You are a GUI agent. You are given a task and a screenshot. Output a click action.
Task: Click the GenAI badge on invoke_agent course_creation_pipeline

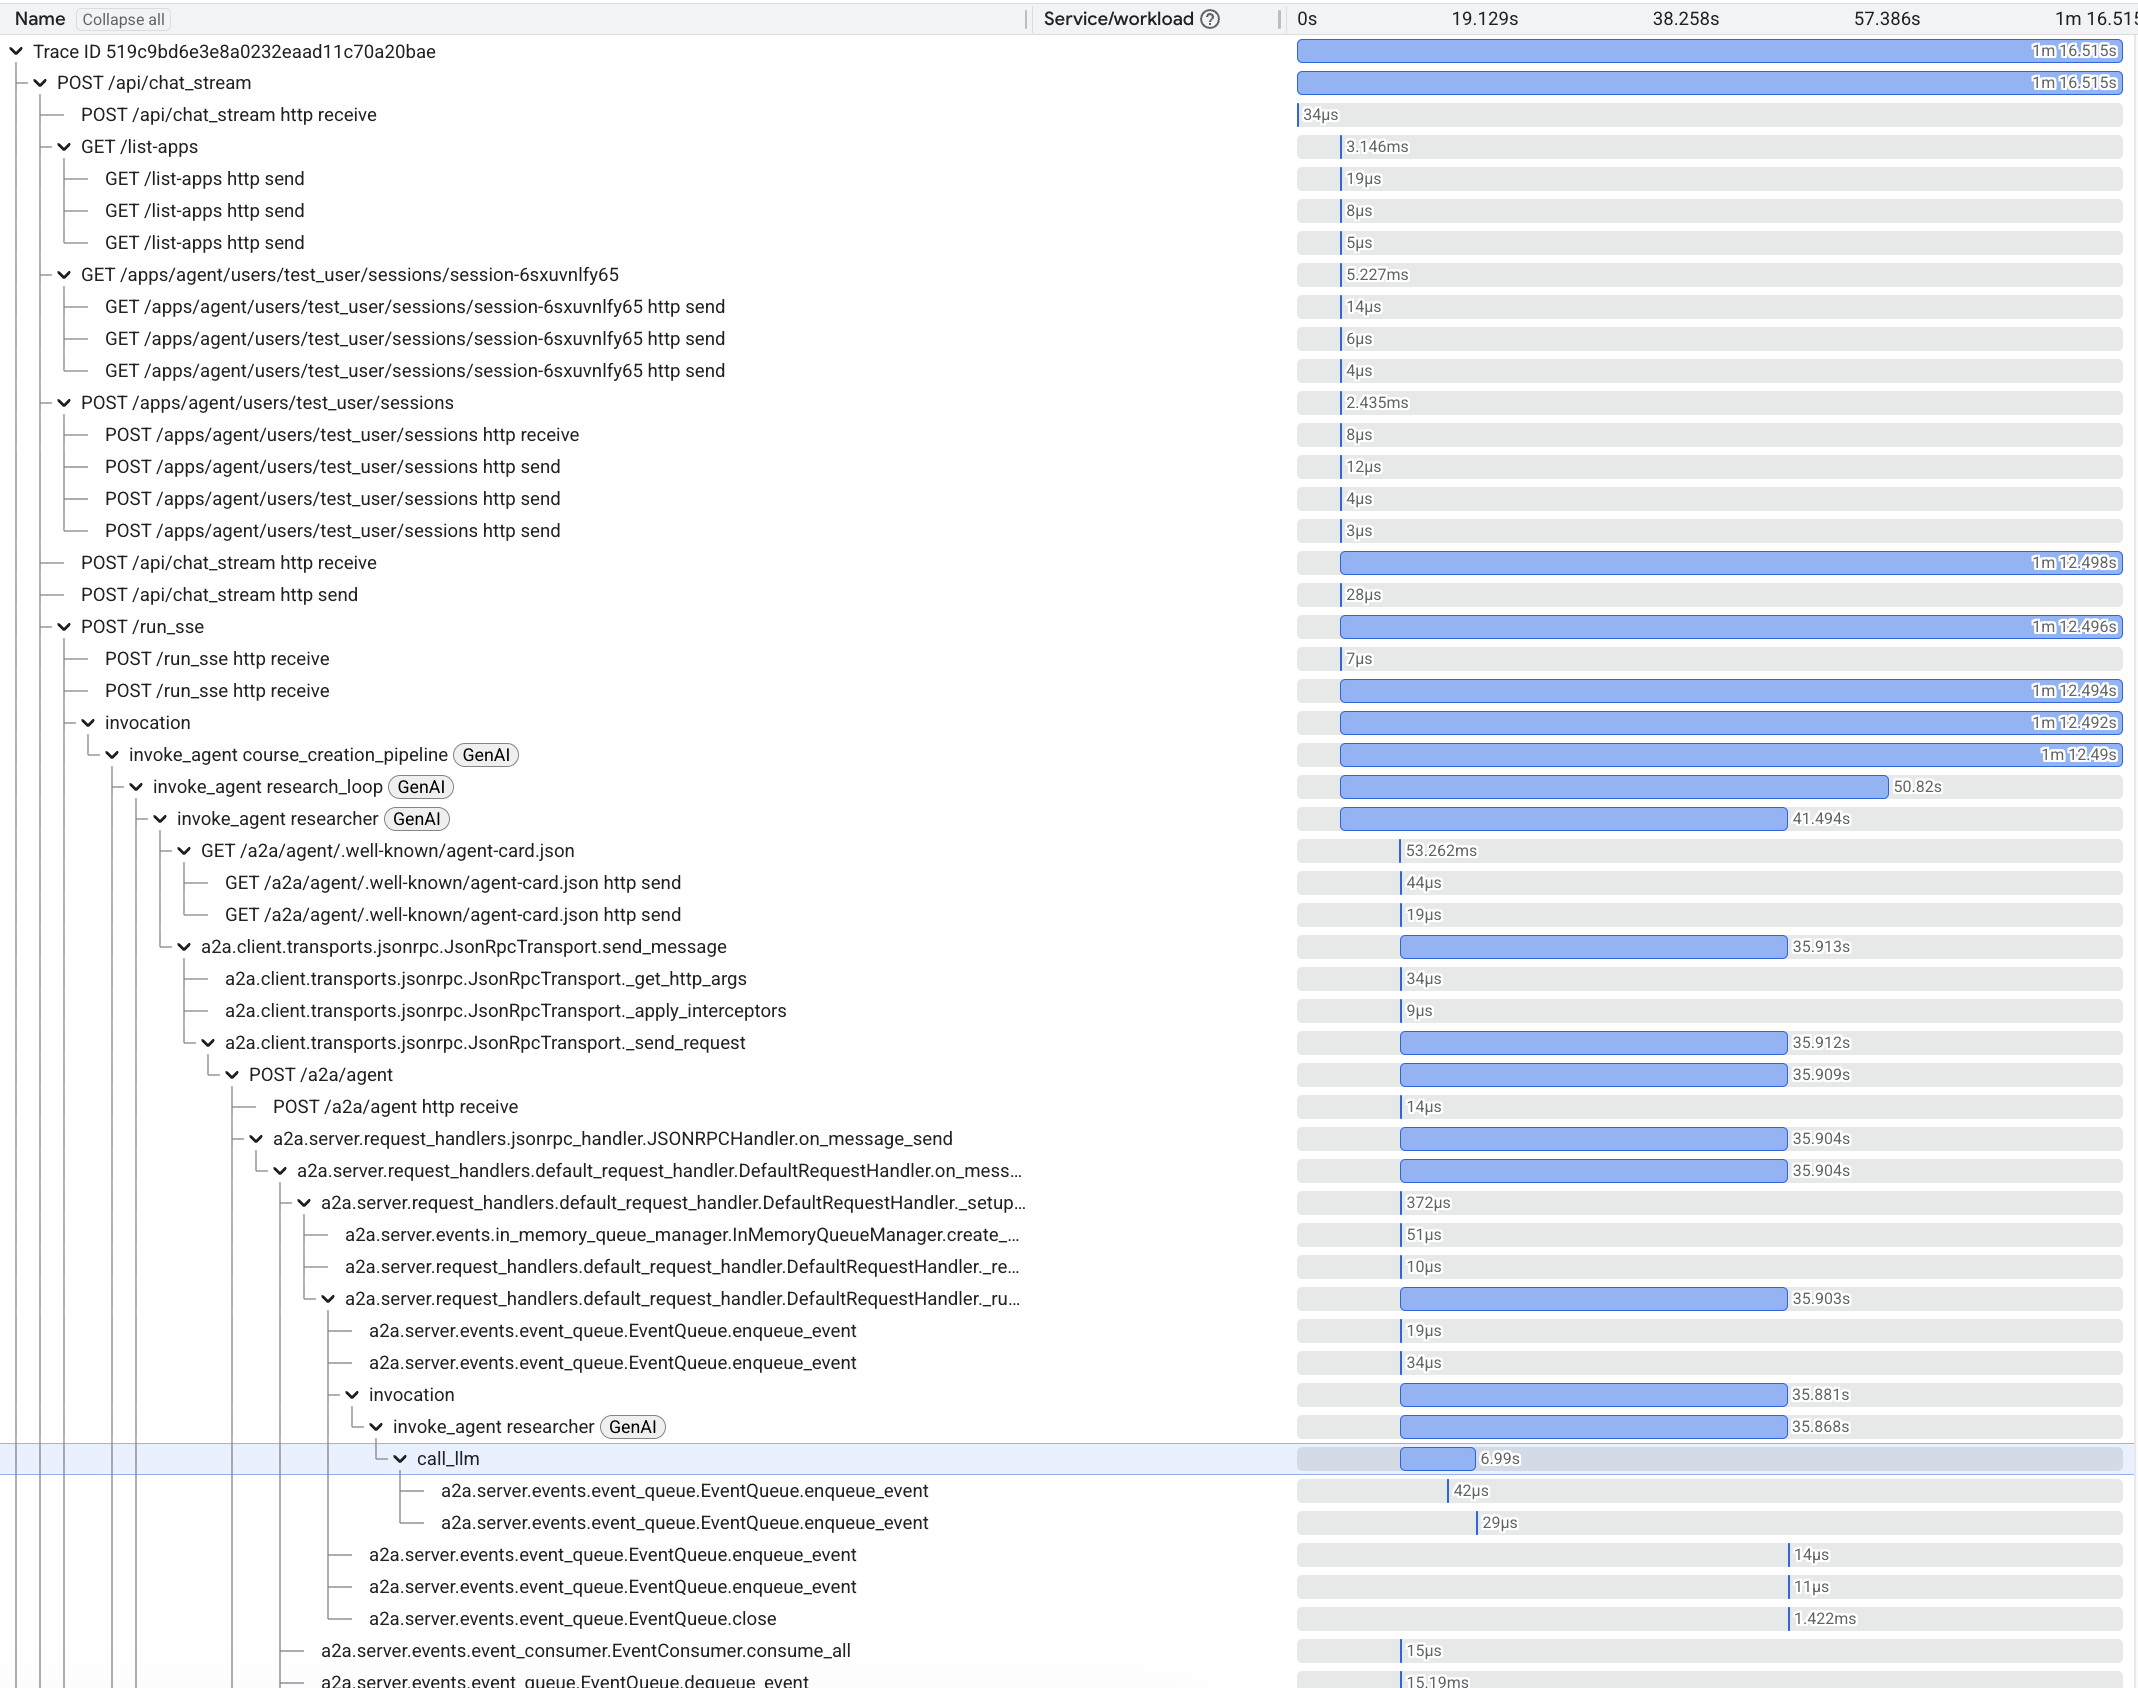point(486,755)
